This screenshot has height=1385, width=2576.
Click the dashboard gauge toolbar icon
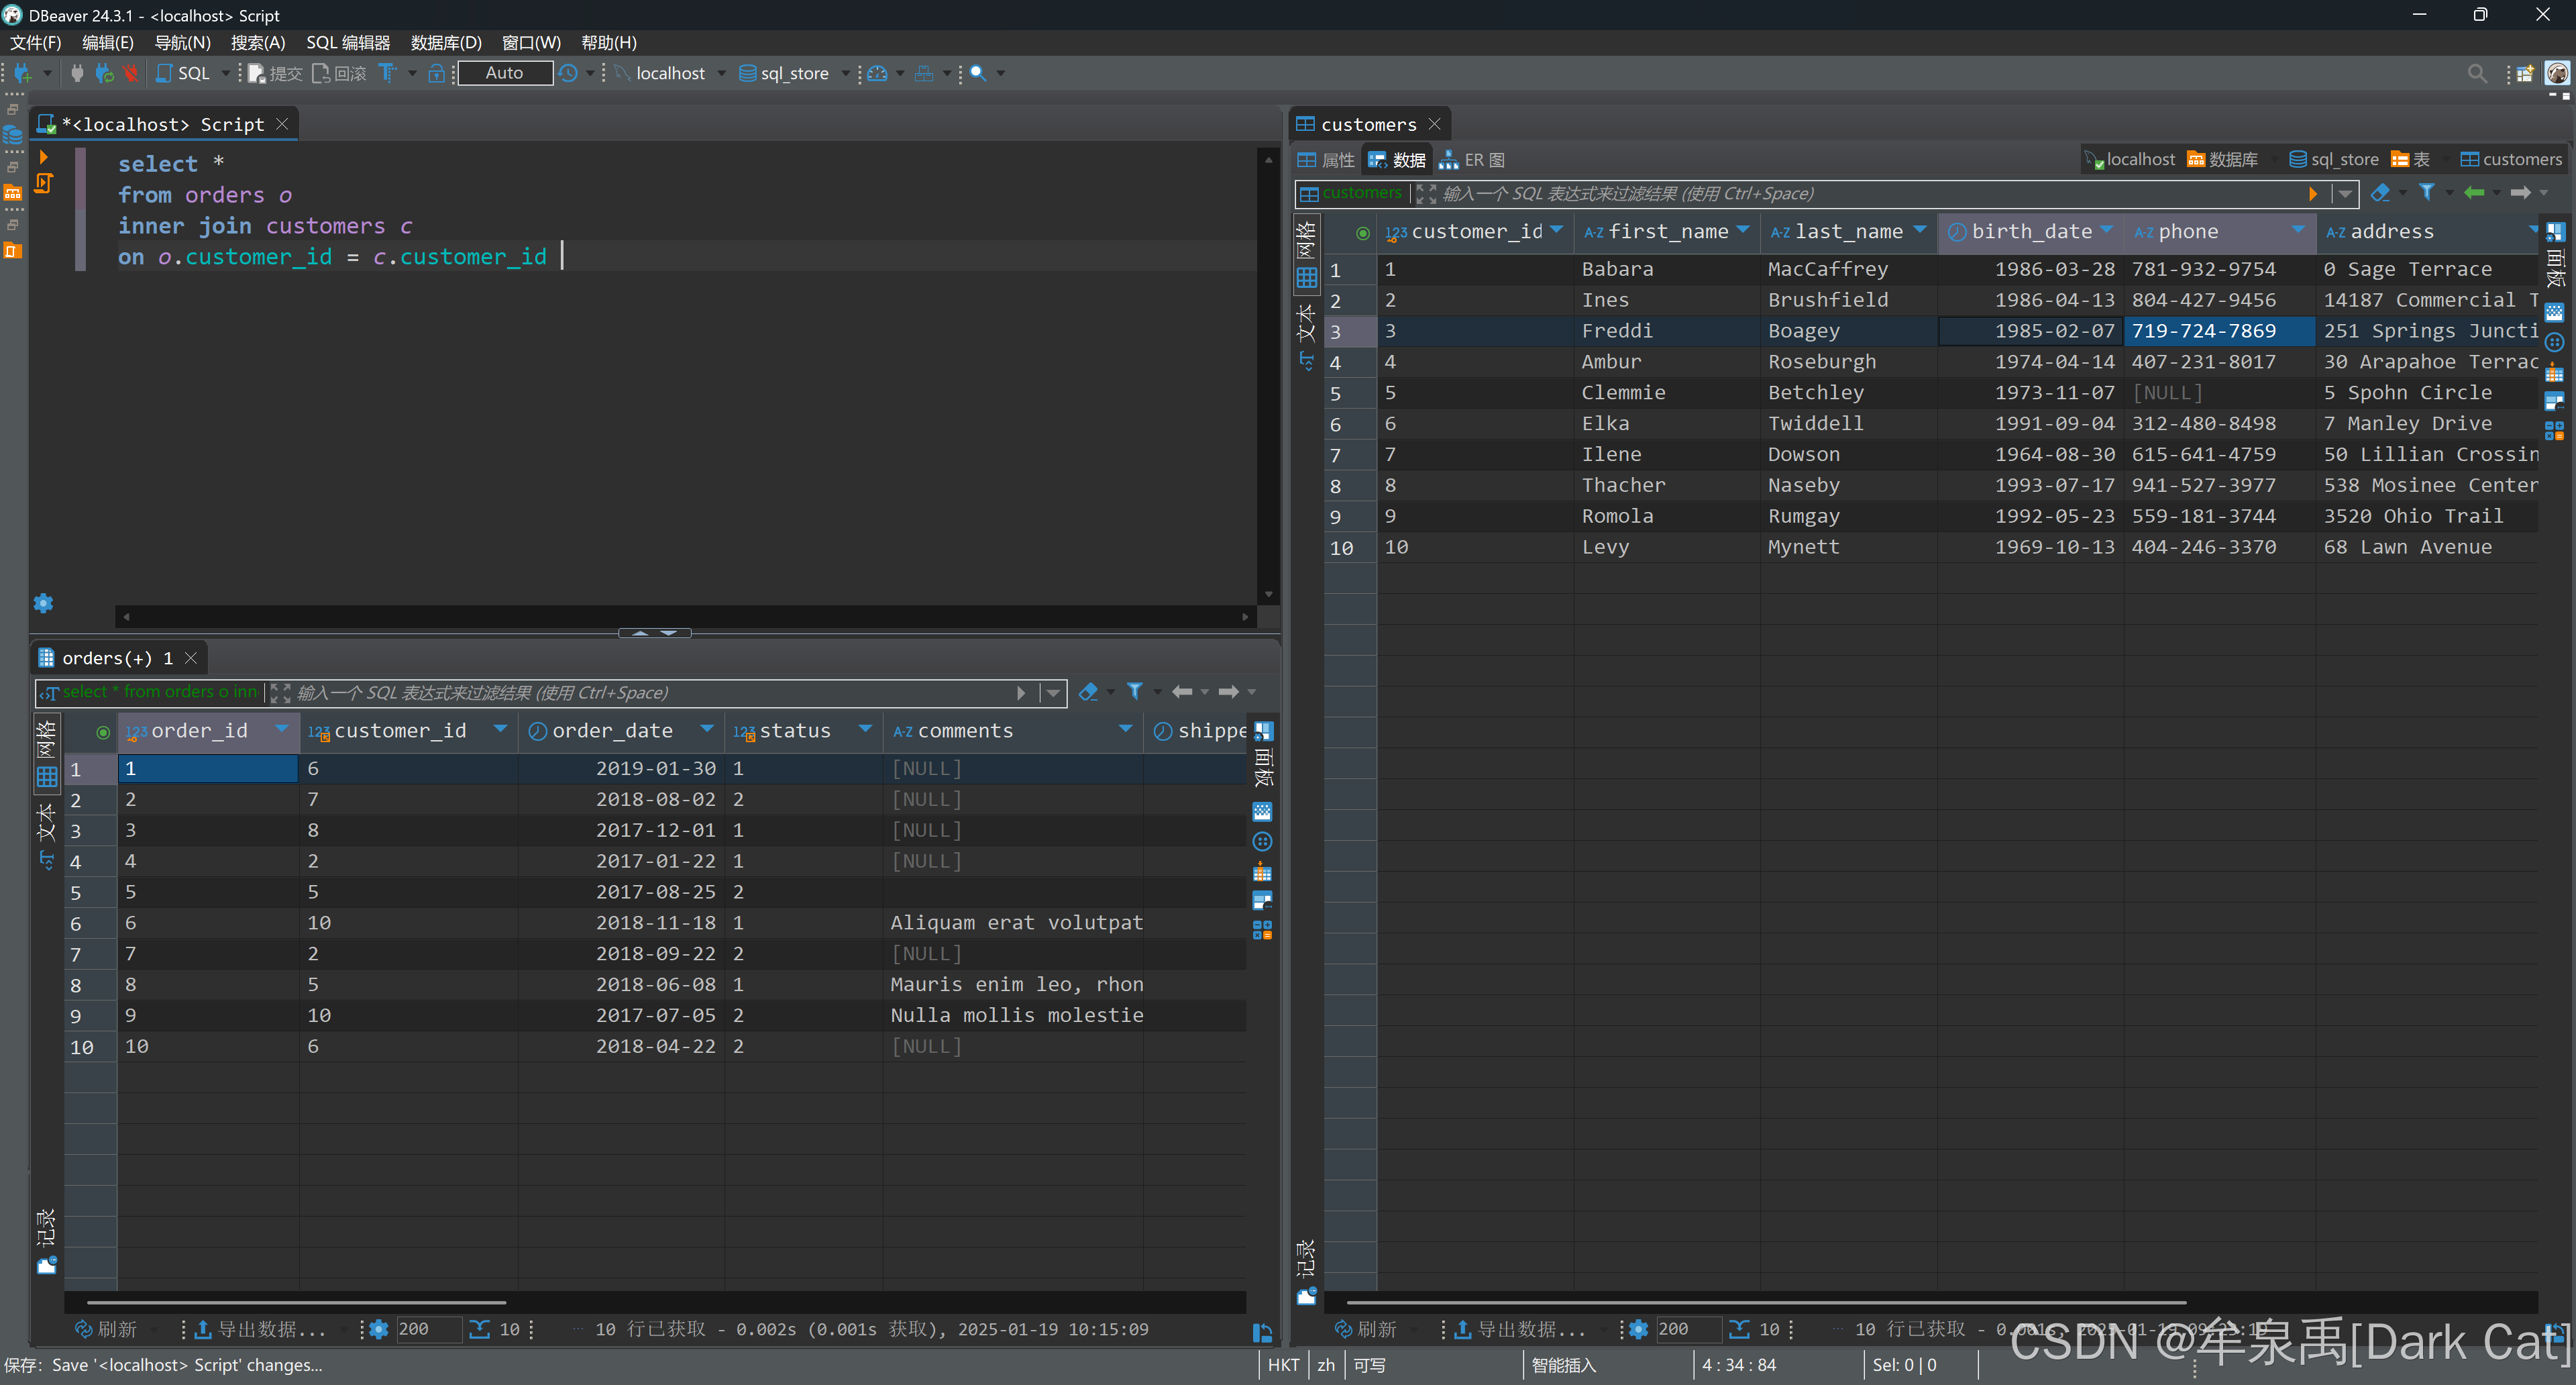click(877, 73)
